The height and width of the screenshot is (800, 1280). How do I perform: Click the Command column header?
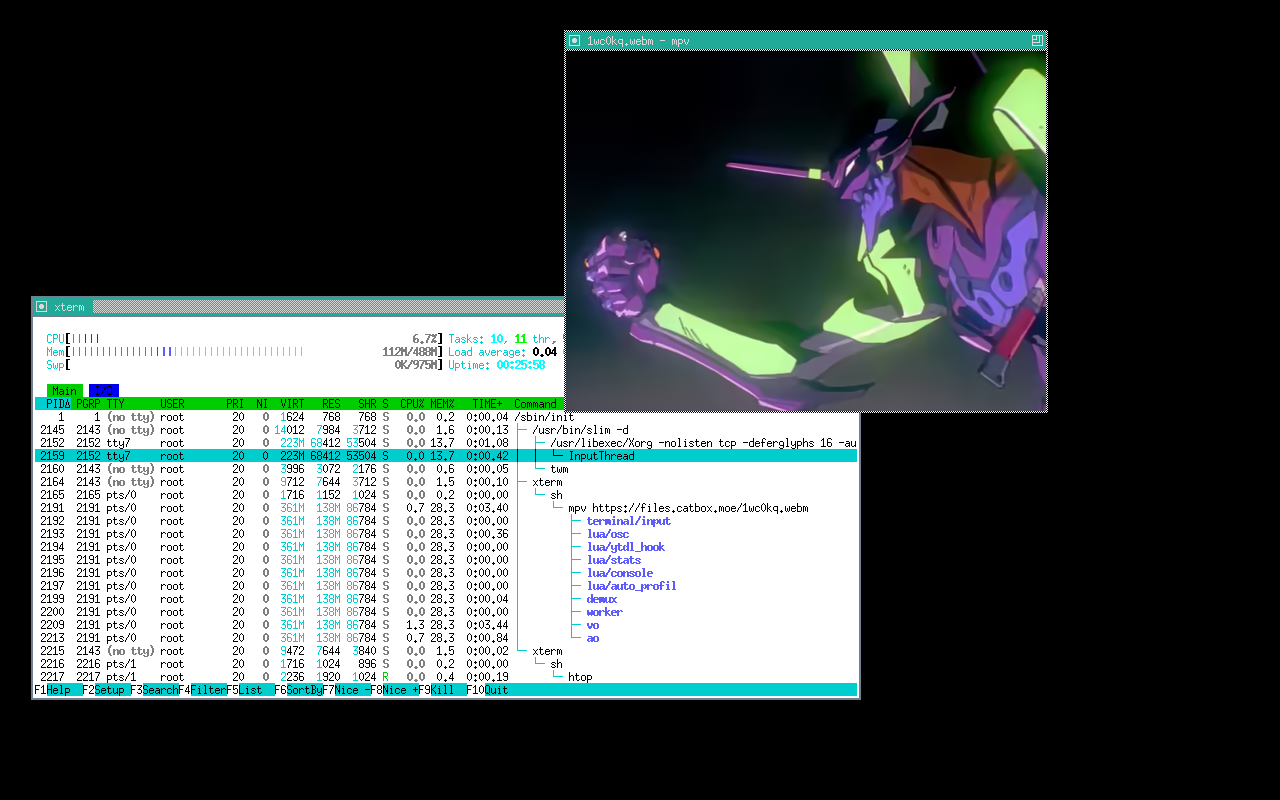(535, 404)
